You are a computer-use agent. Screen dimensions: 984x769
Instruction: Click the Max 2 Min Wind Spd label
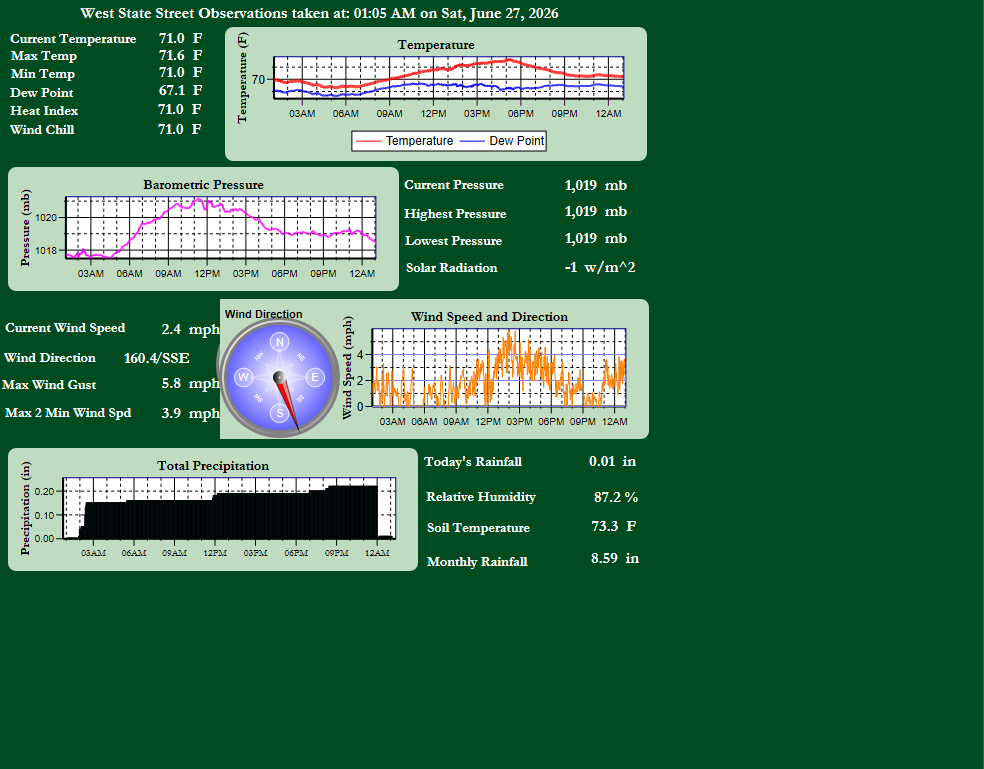68,413
